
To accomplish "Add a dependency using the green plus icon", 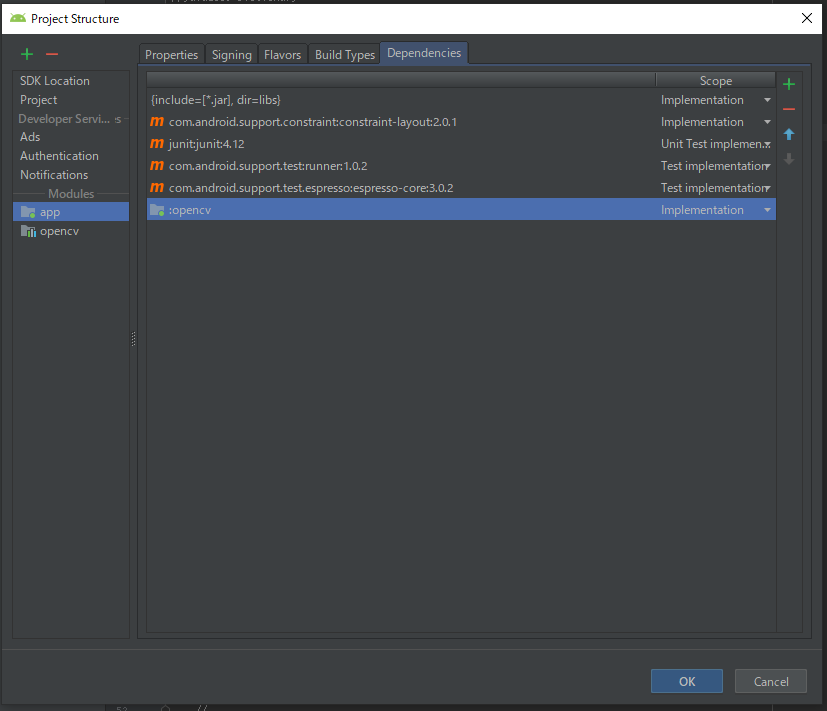I will click(789, 84).
